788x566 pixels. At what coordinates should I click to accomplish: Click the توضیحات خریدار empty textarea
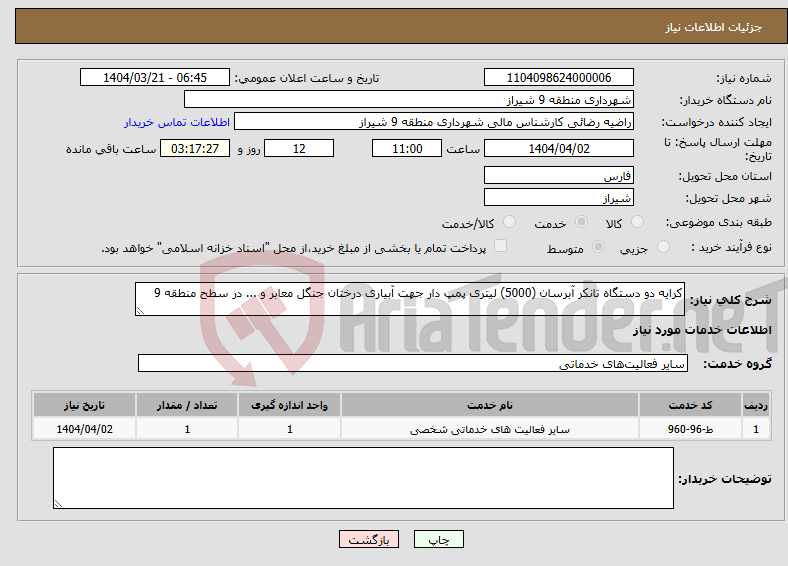pos(363,478)
